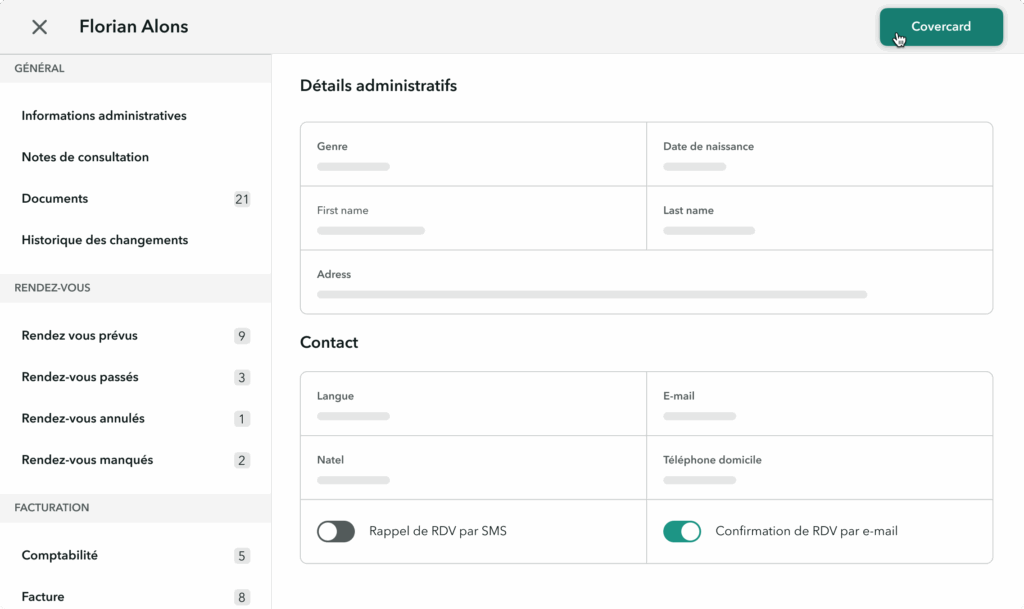Click the Comptabilité count badge 5
1024x609 pixels.
coord(242,556)
